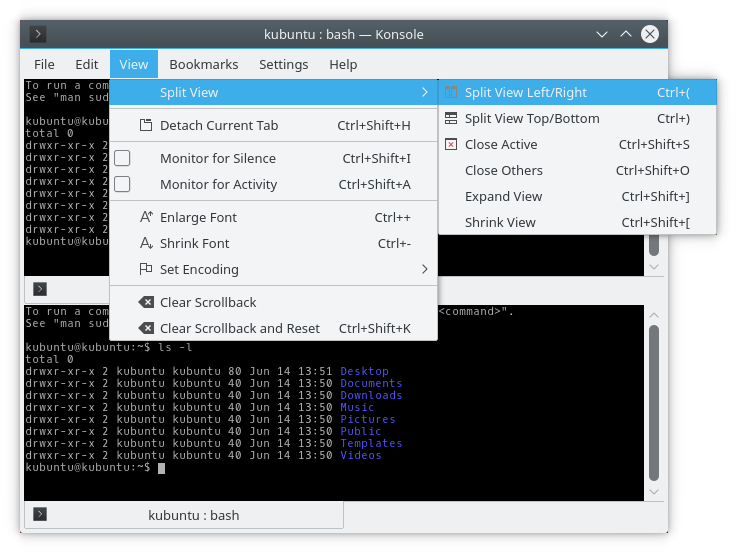Click the Close Active red X icon
This screenshot has height=553, width=737.
pos(451,144)
